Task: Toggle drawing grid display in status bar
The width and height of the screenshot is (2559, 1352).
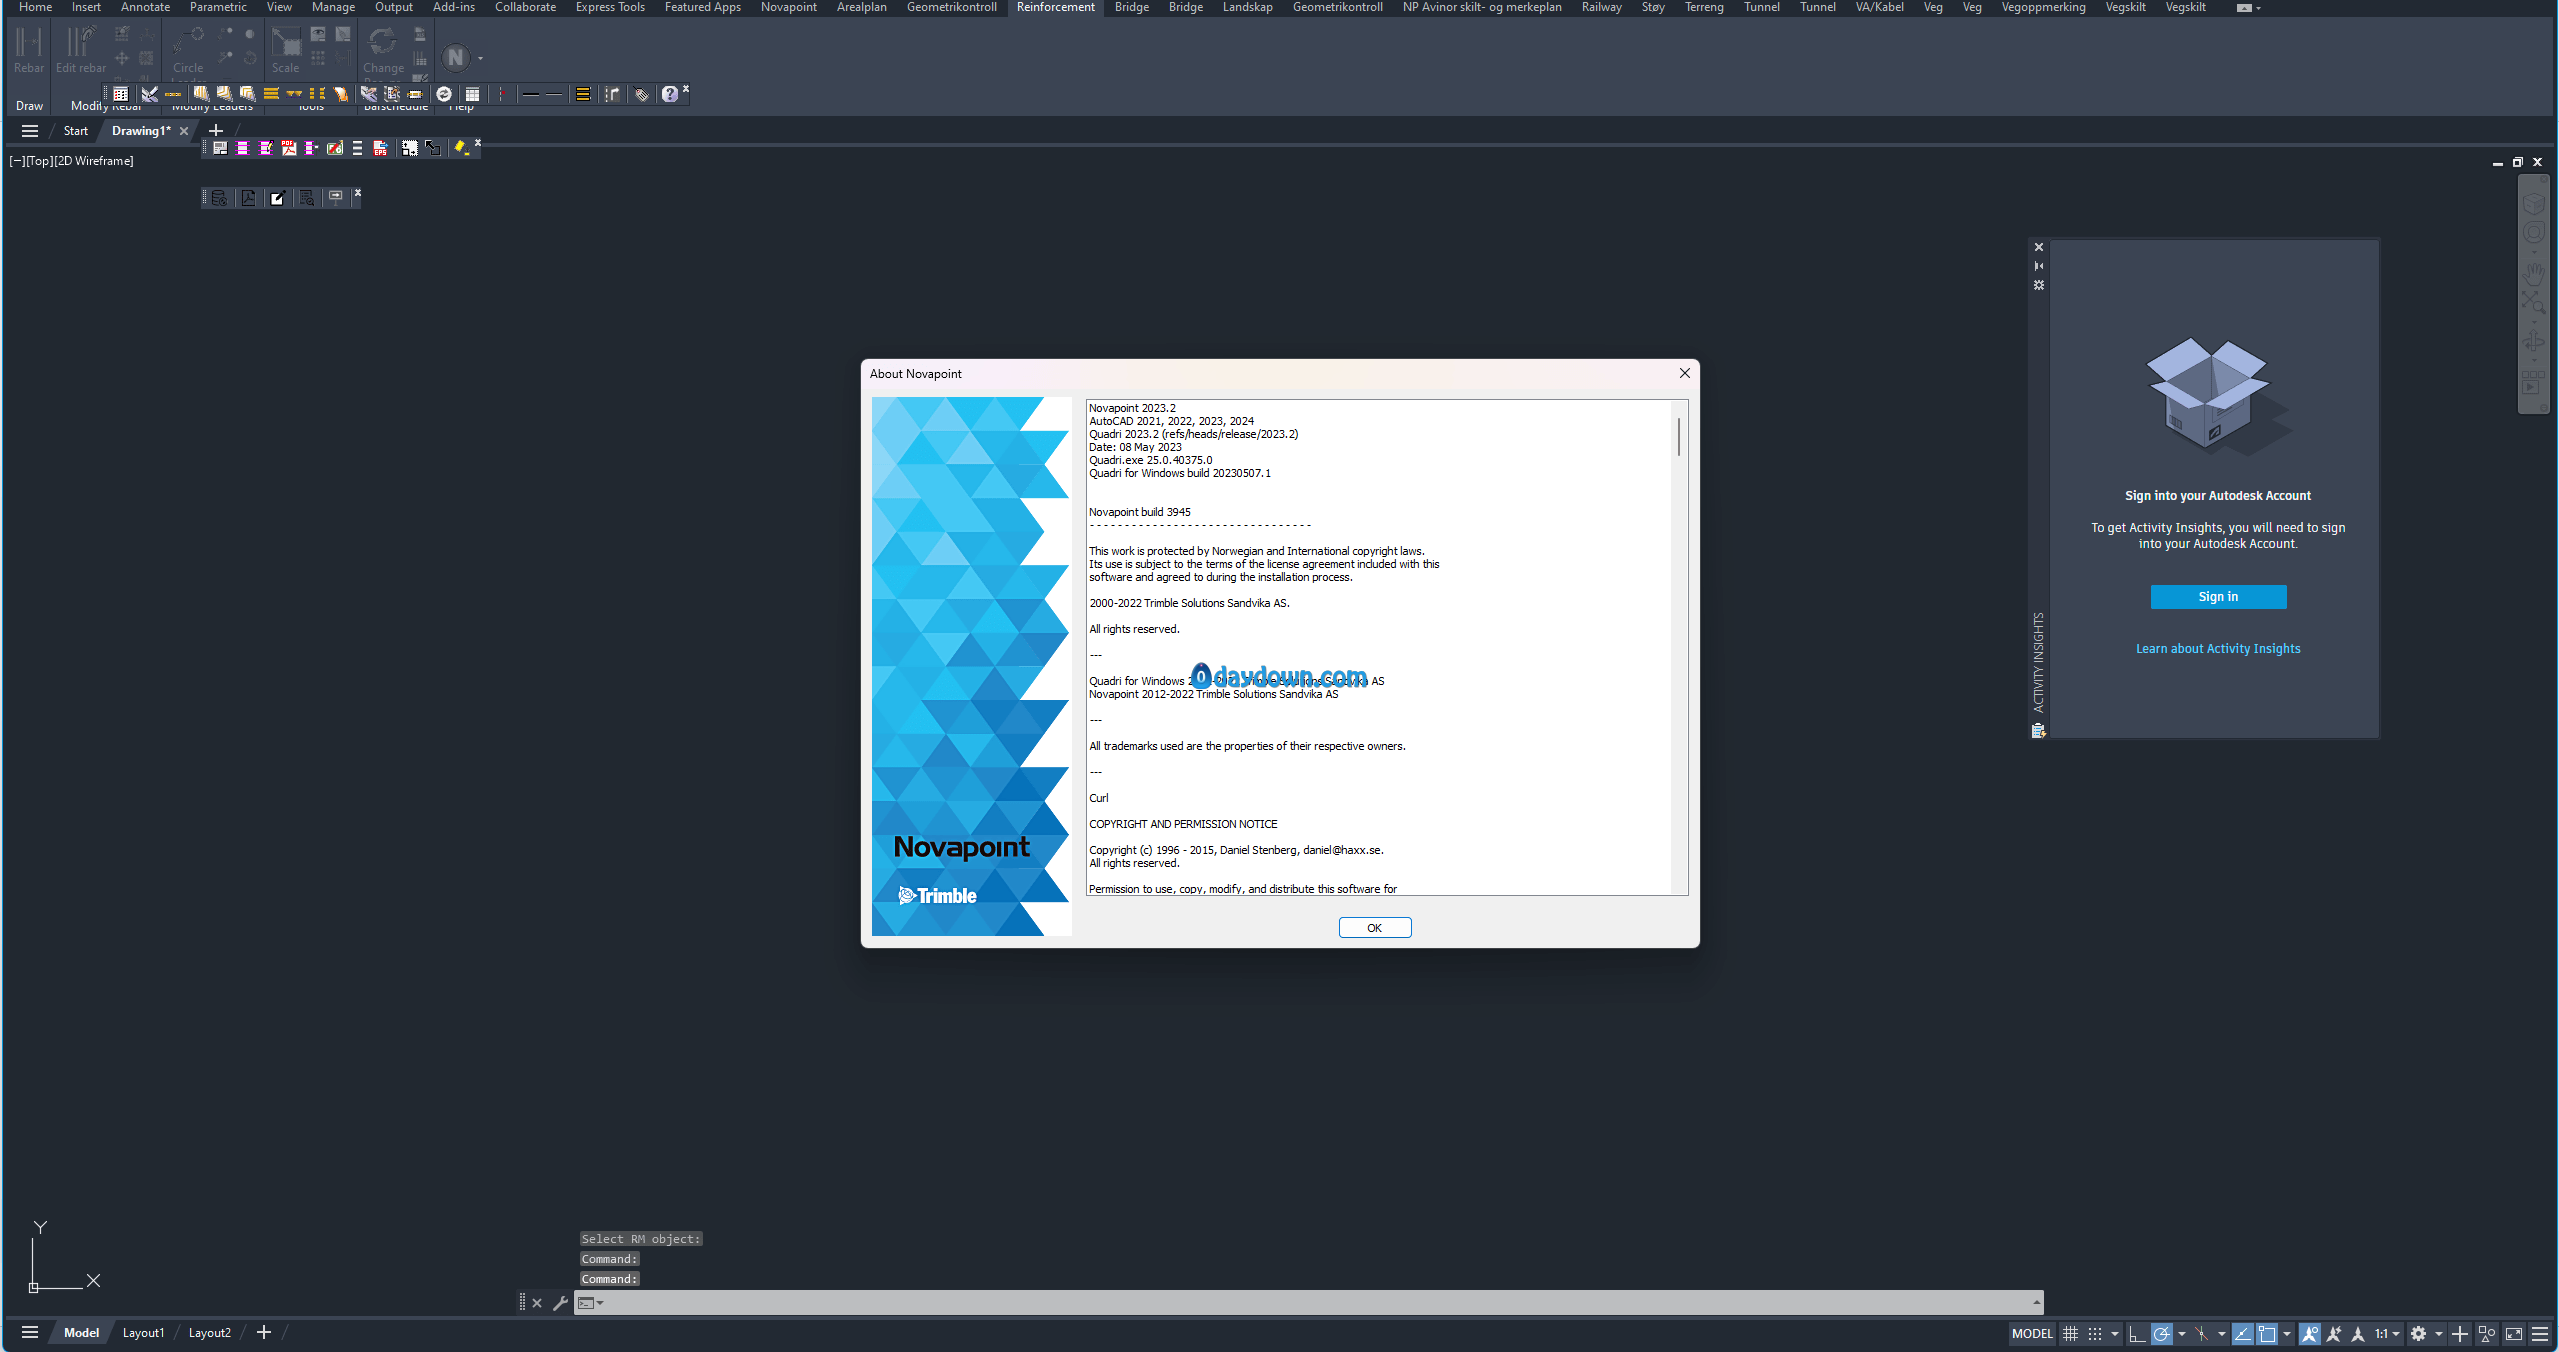Action: tap(2070, 1333)
